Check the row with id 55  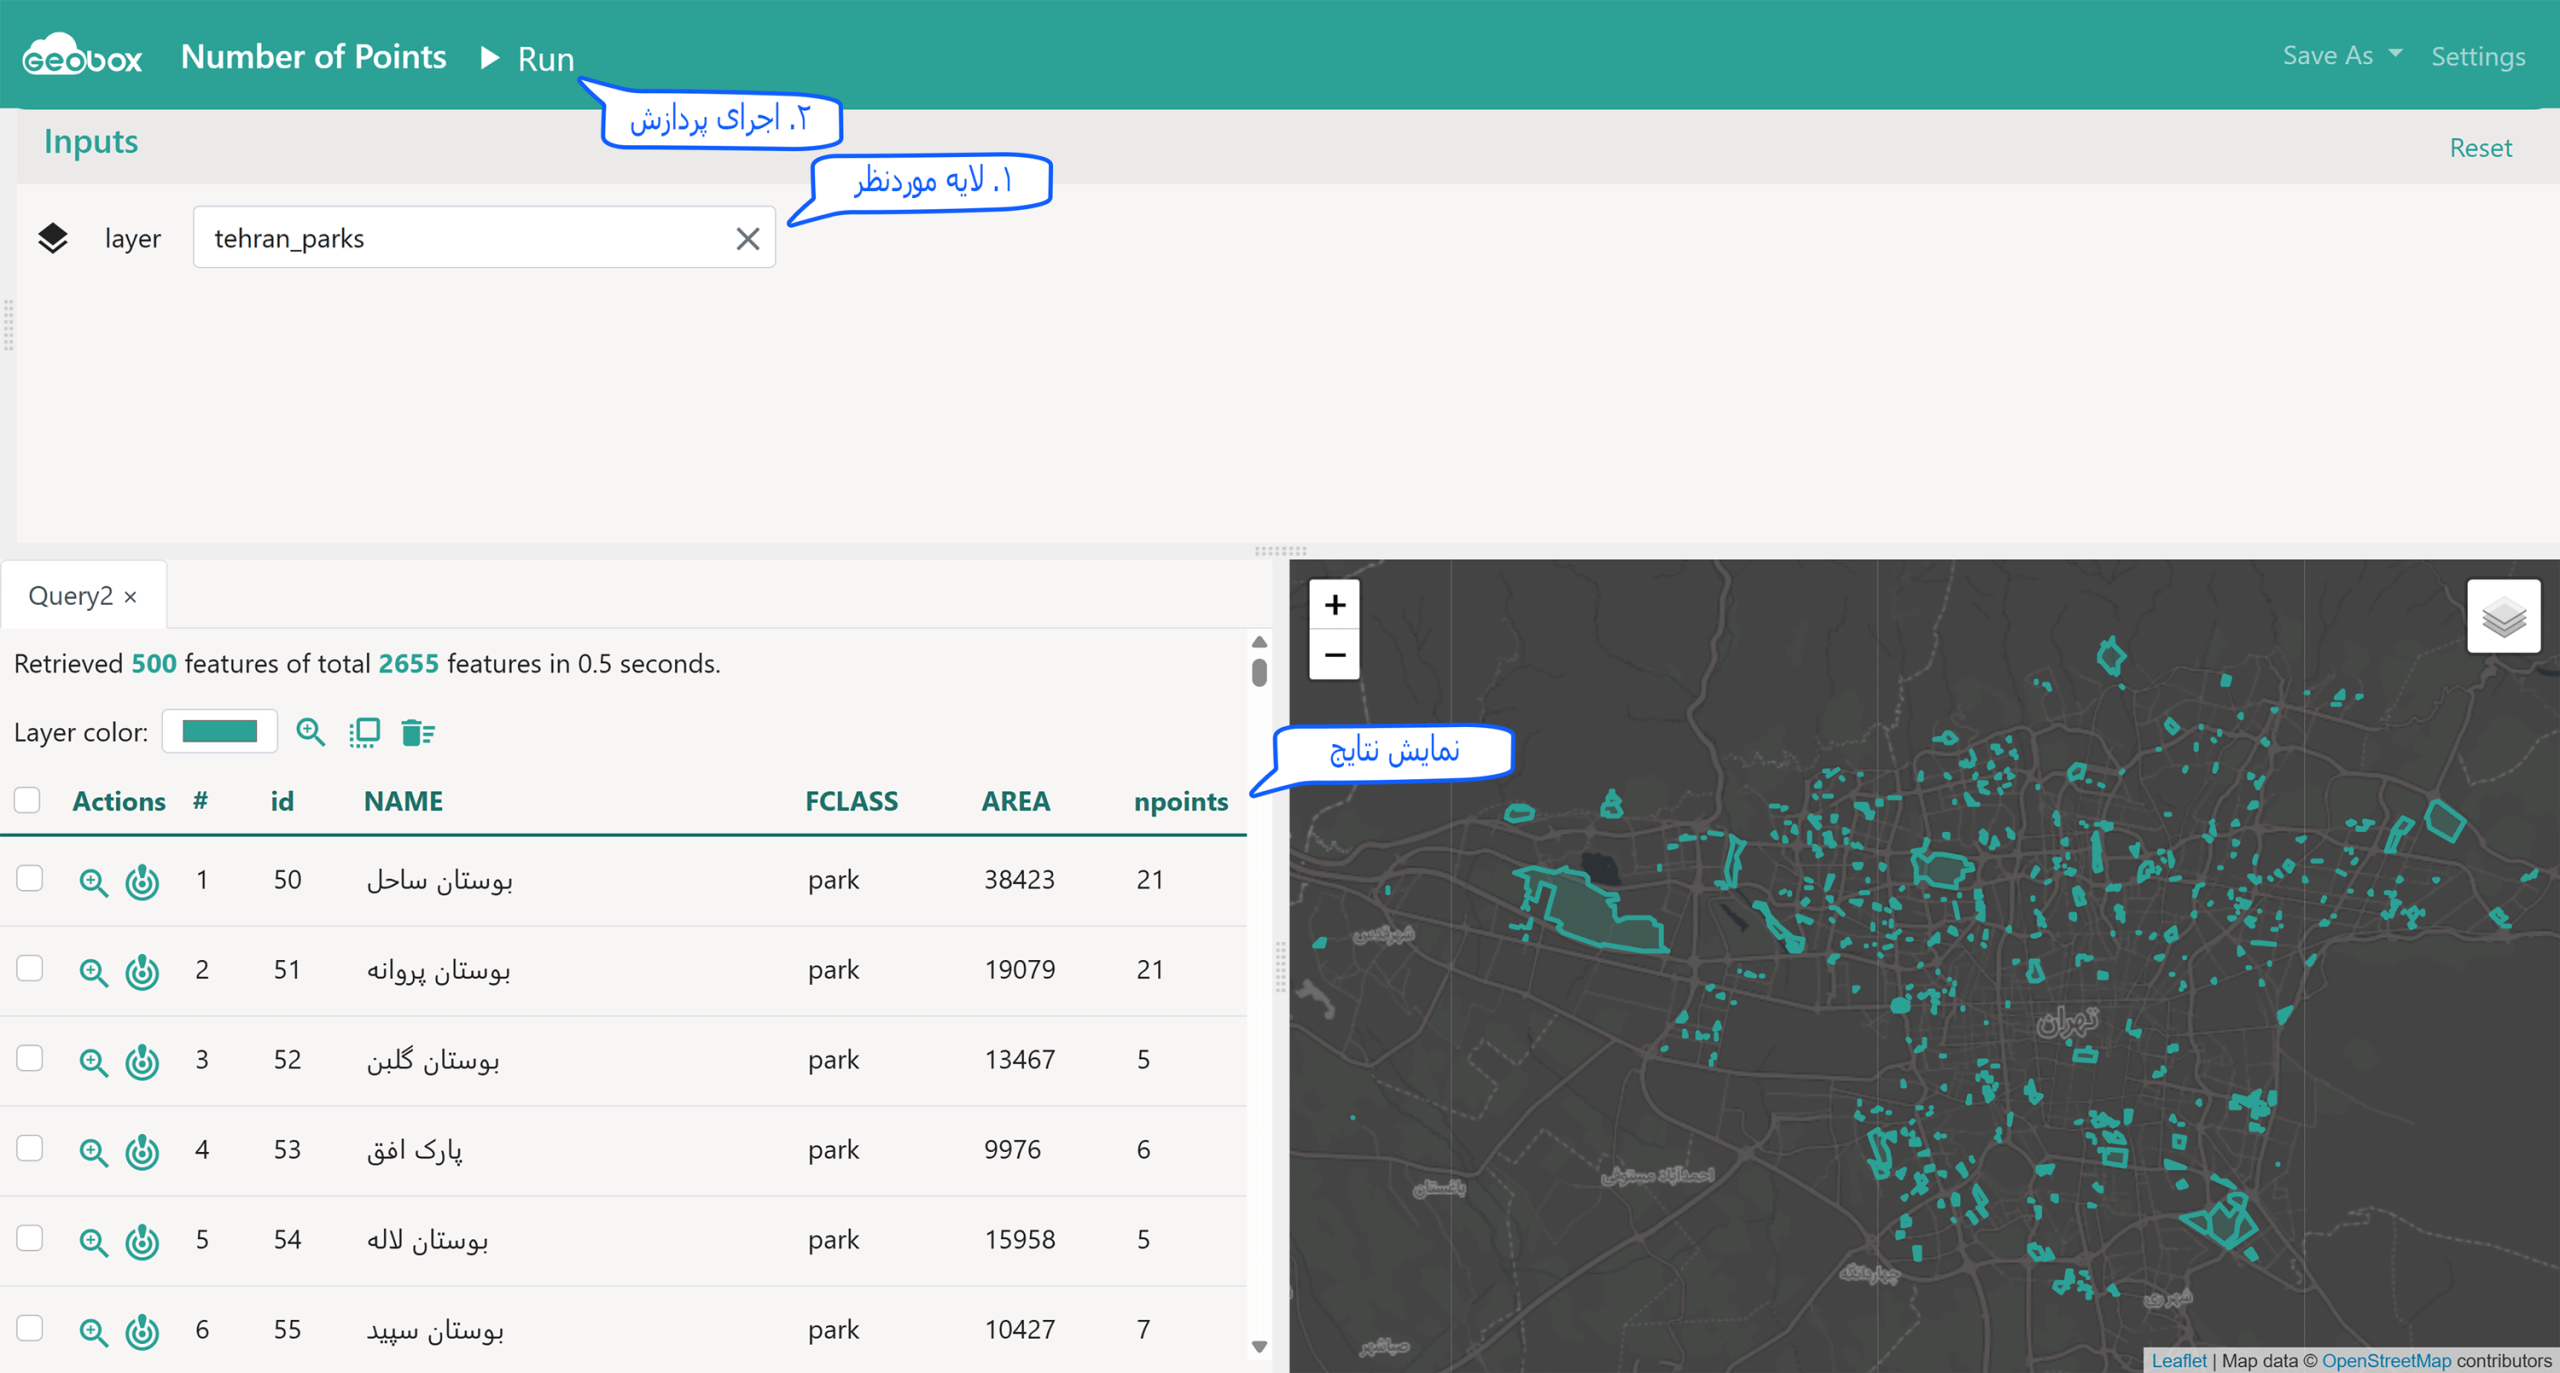29,1328
